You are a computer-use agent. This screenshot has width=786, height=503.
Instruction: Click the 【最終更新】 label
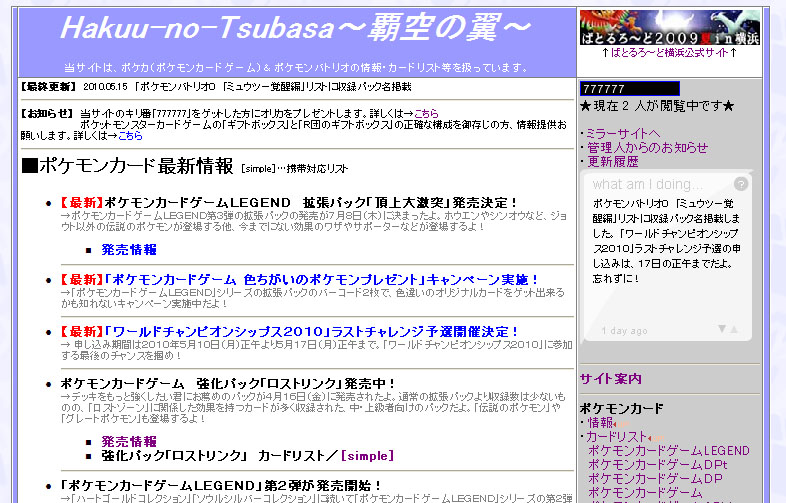(x=48, y=87)
